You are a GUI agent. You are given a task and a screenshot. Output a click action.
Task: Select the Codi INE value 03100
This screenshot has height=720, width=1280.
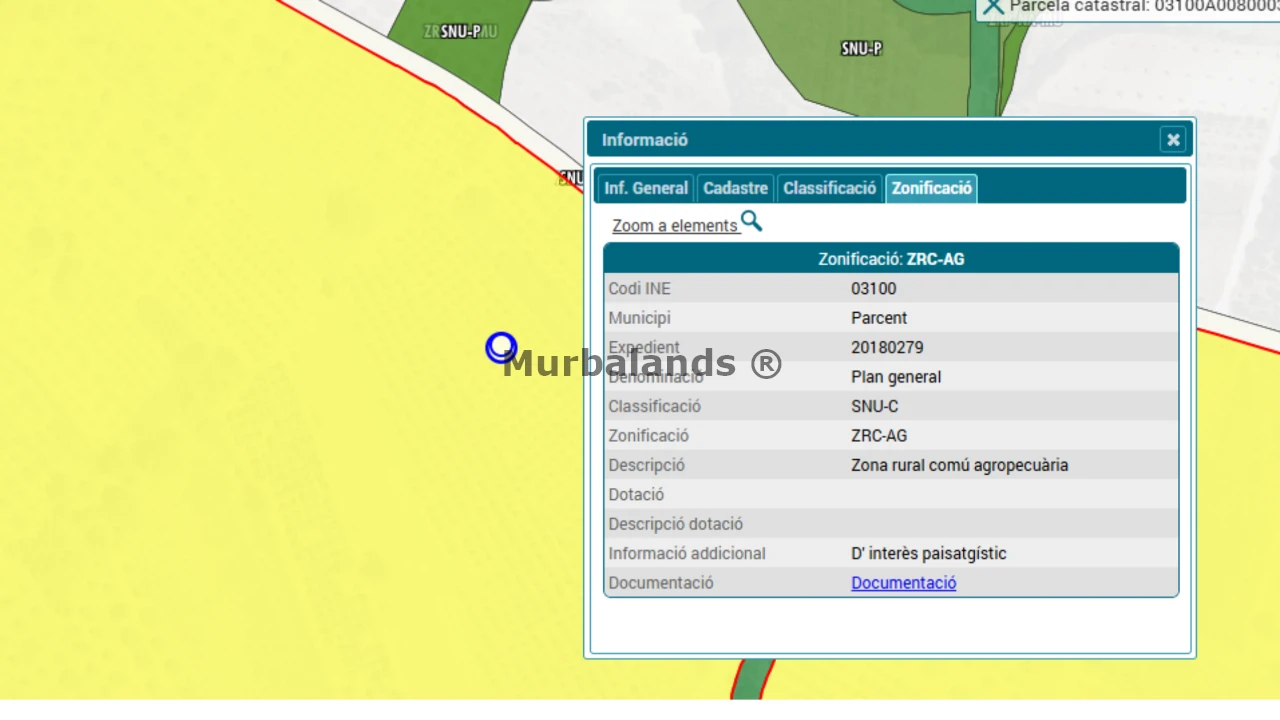(874, 289)
